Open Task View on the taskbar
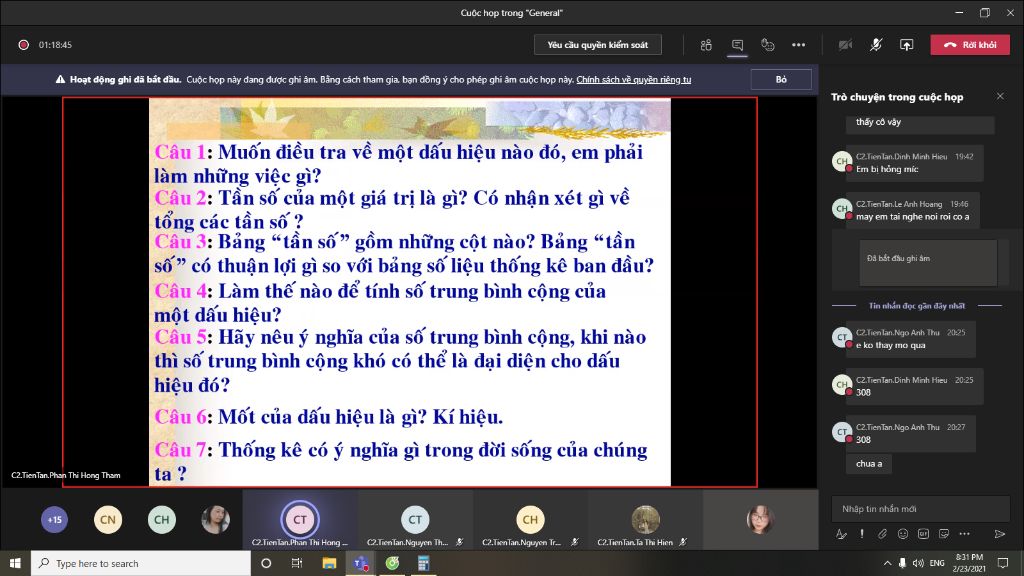Image resolution: width=1024 pixels, height=576 pixels. click(x=296, y=563)
